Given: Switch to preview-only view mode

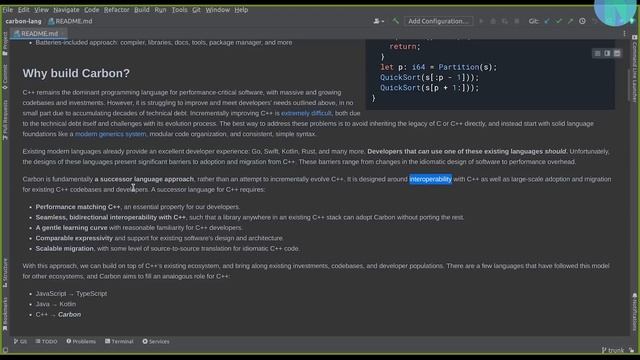Looking at the screenshot, I should [617, 53].
